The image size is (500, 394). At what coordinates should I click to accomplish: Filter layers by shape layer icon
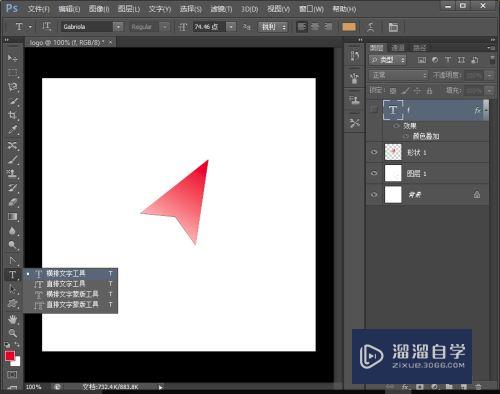(x=461, y=60)
